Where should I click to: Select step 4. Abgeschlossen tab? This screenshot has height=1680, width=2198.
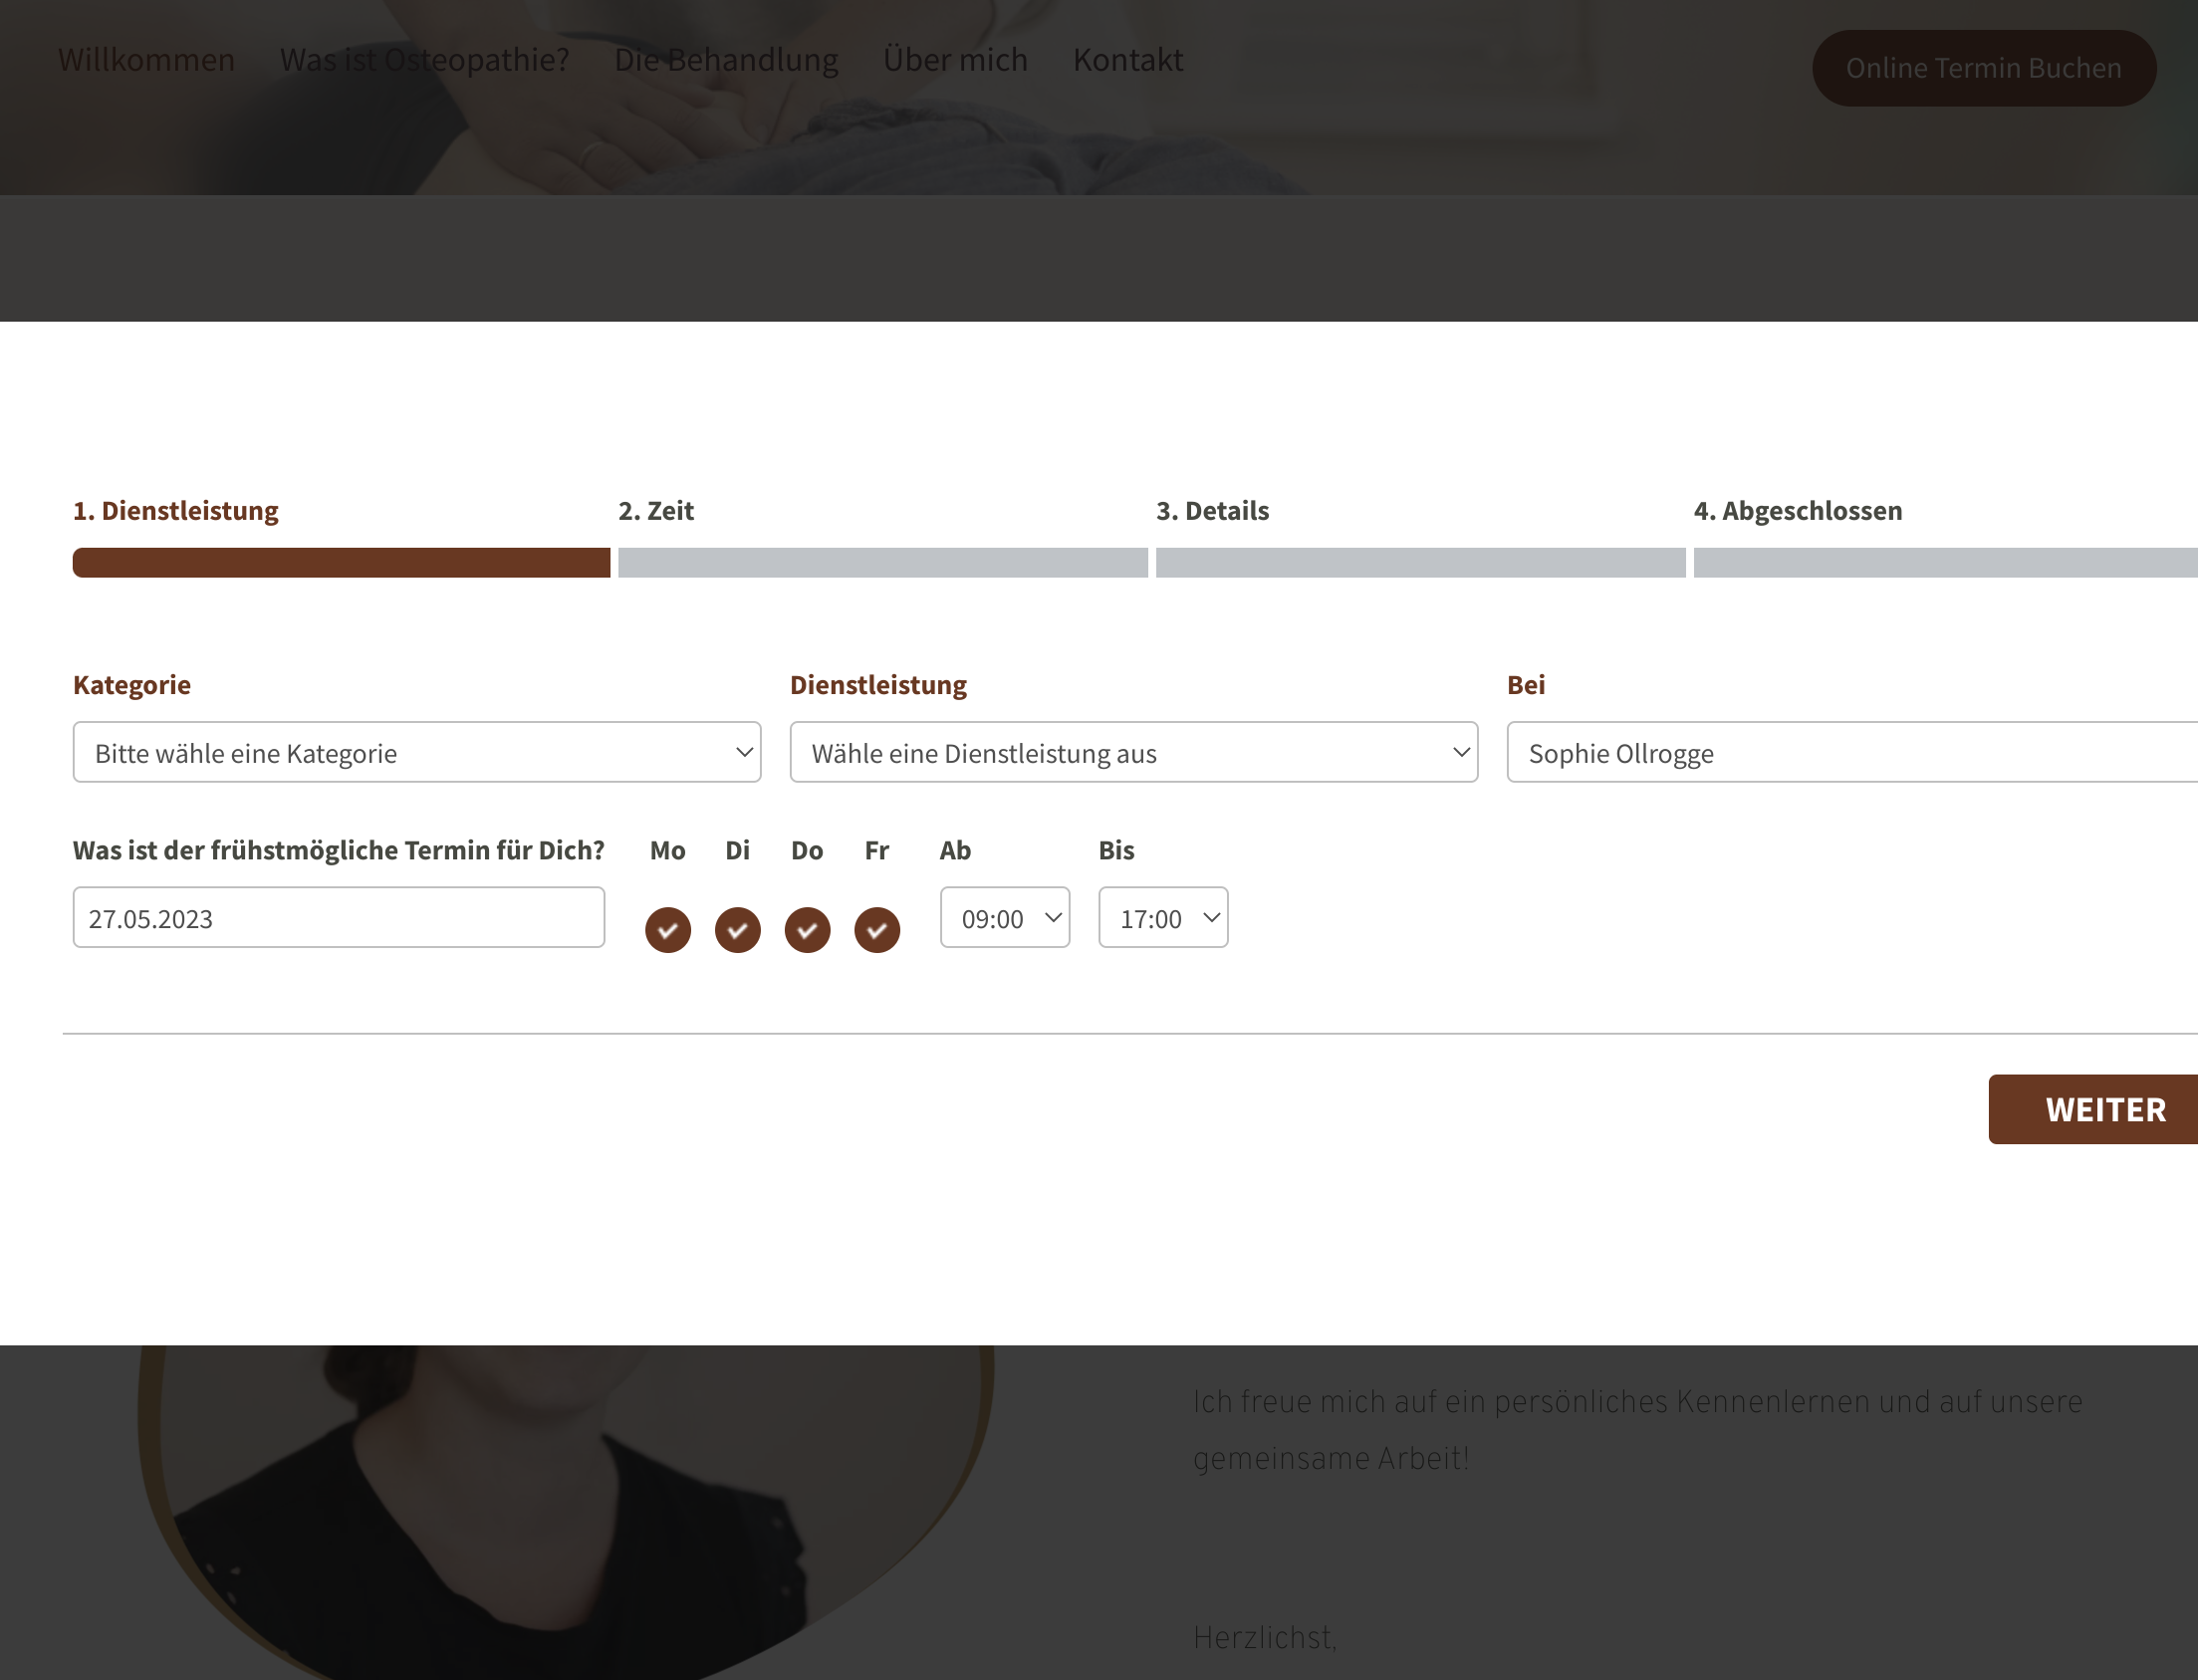1798,511
